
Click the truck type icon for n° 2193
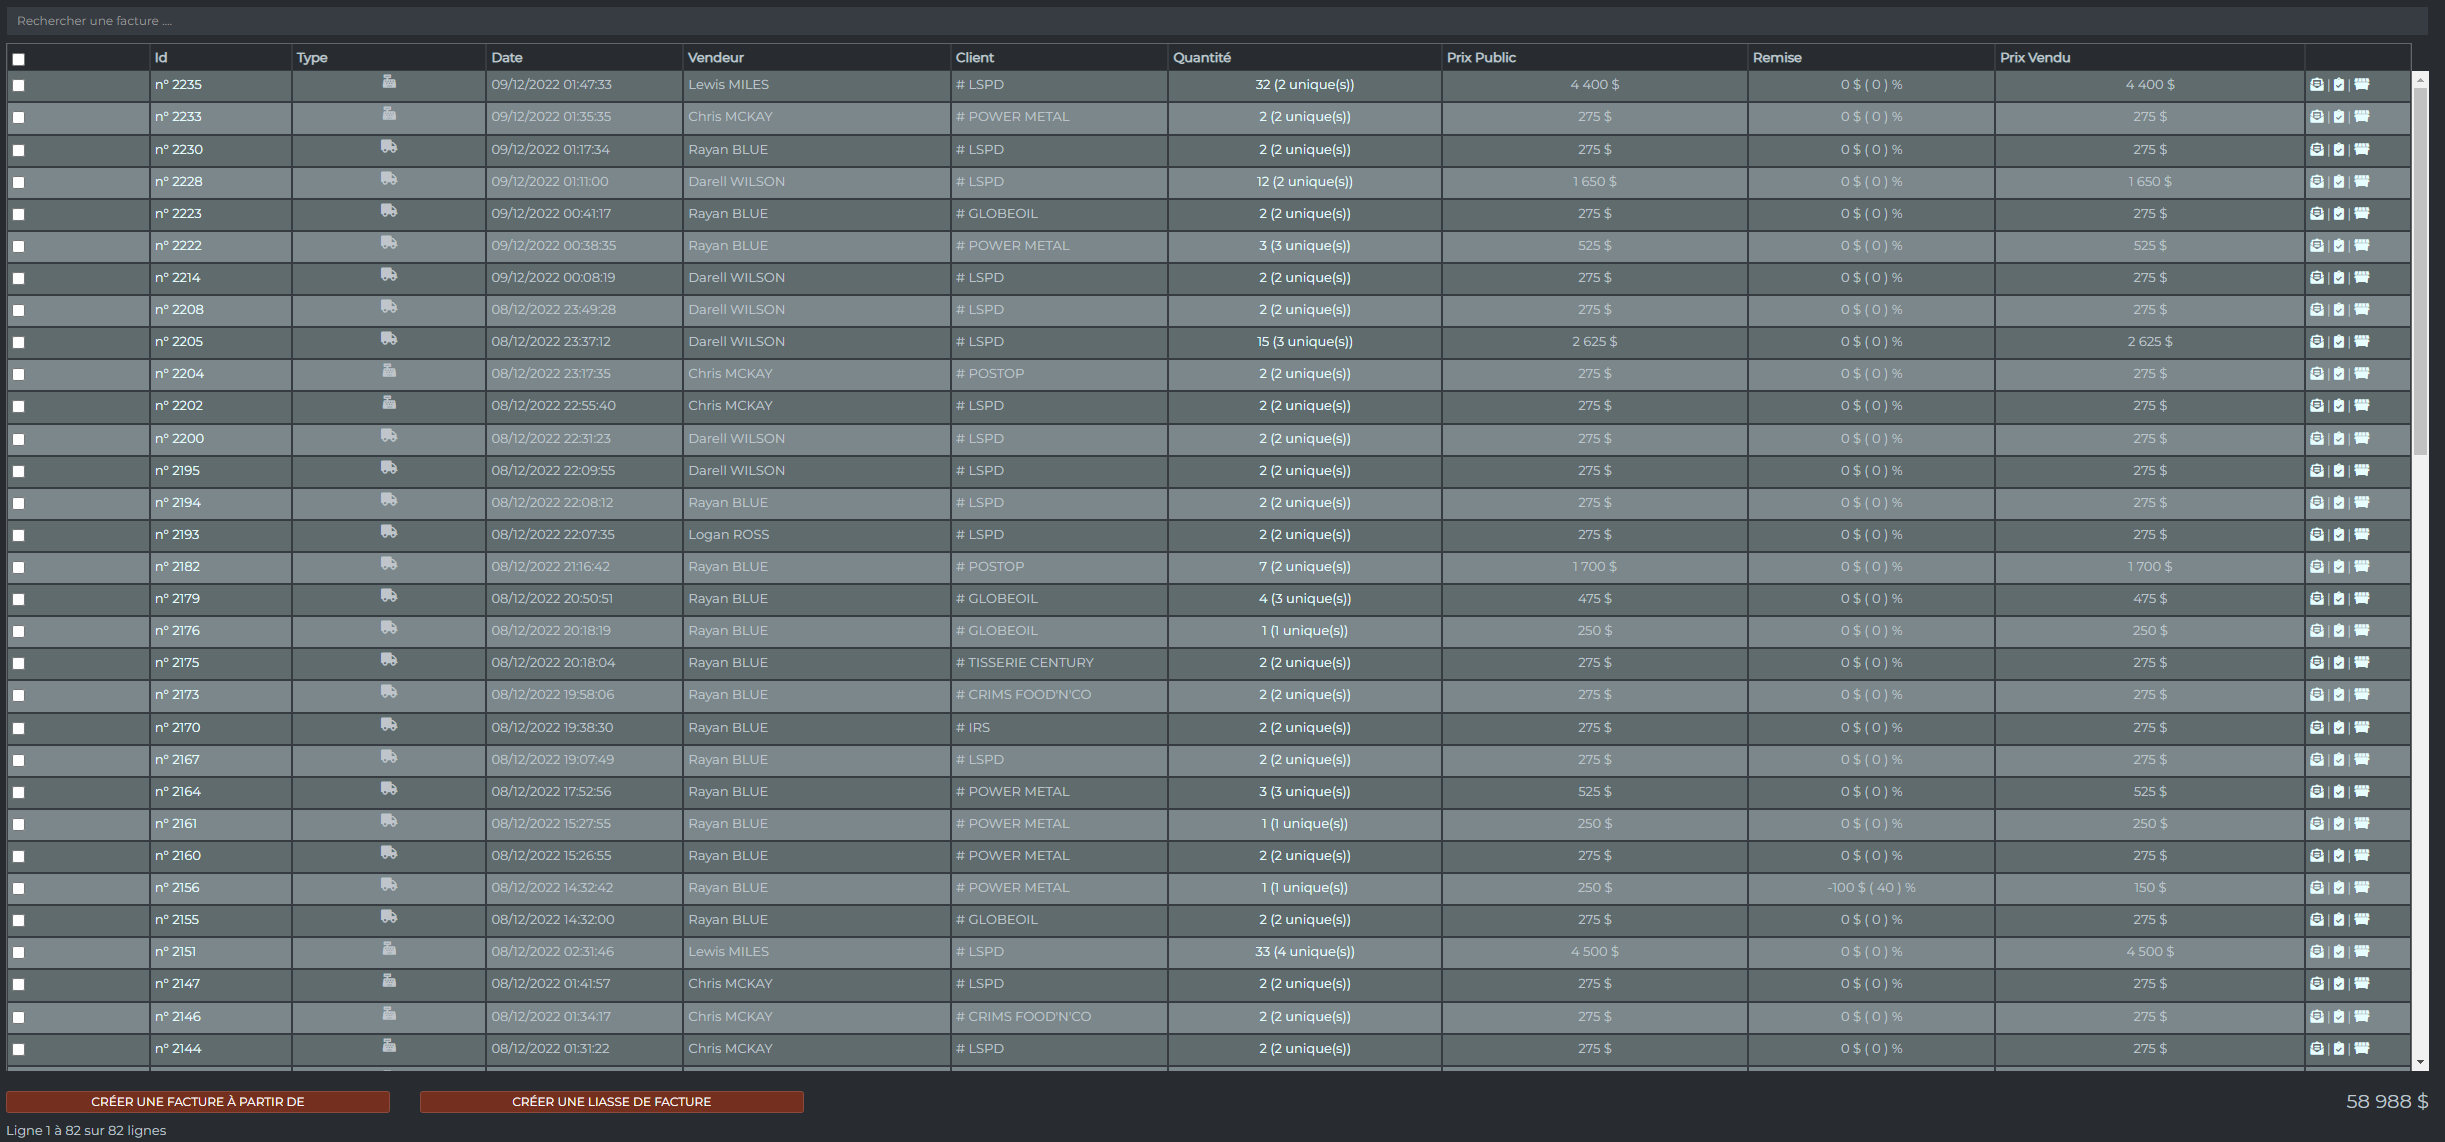click(389, 532)
